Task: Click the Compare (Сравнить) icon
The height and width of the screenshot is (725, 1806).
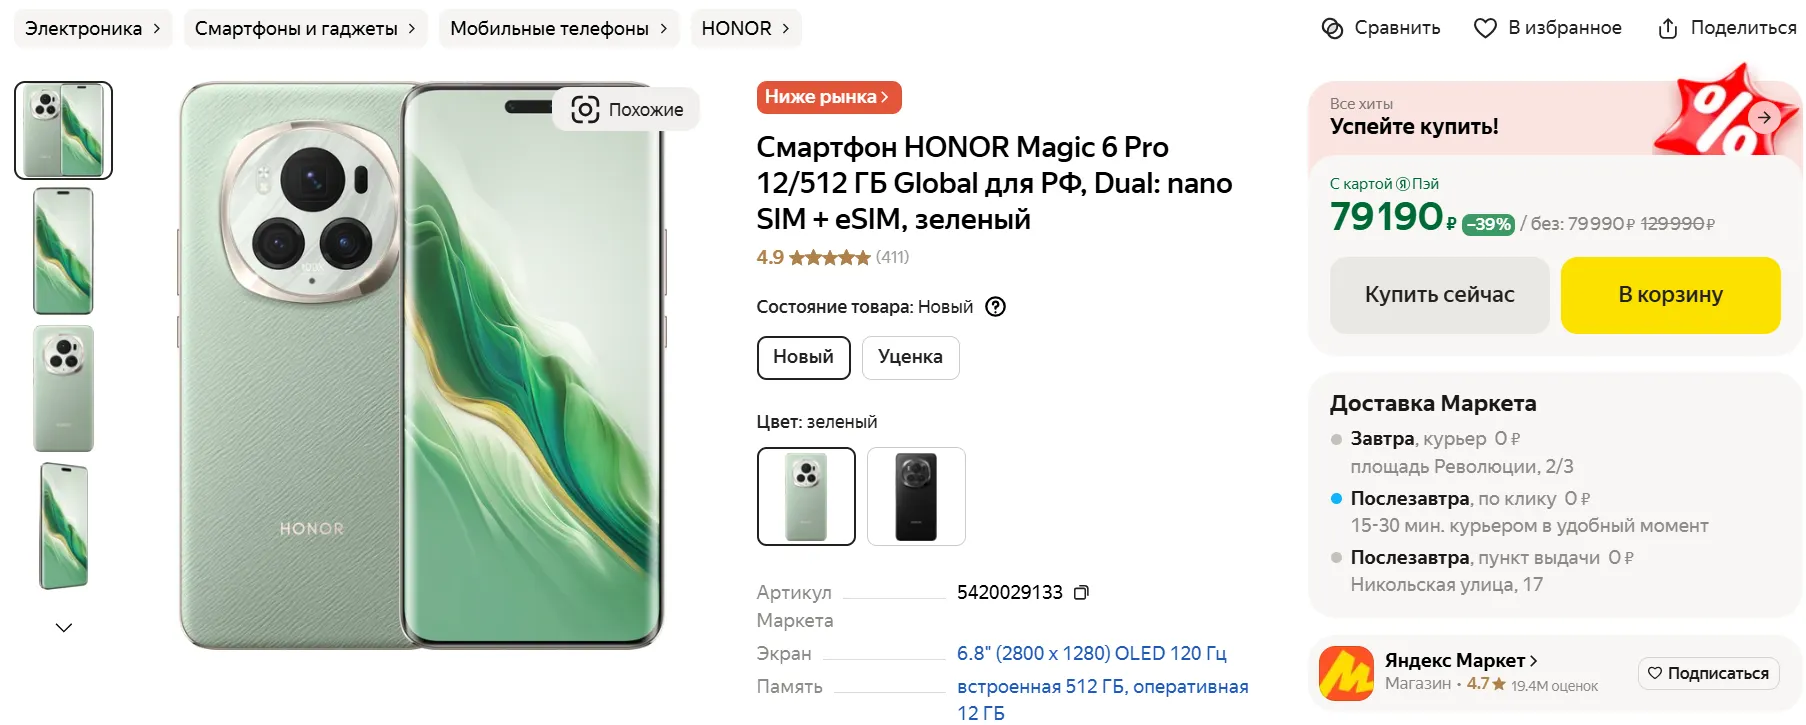Action: pos(1332,28)
